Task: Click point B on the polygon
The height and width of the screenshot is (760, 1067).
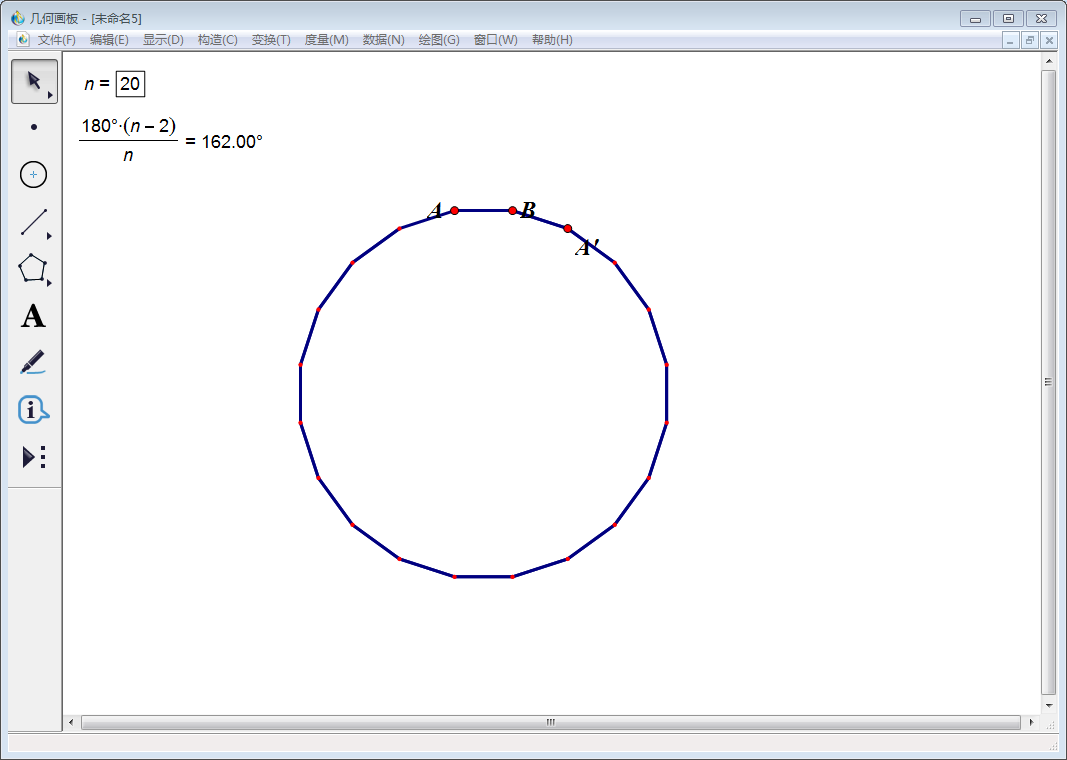Action: click(512, 210)
